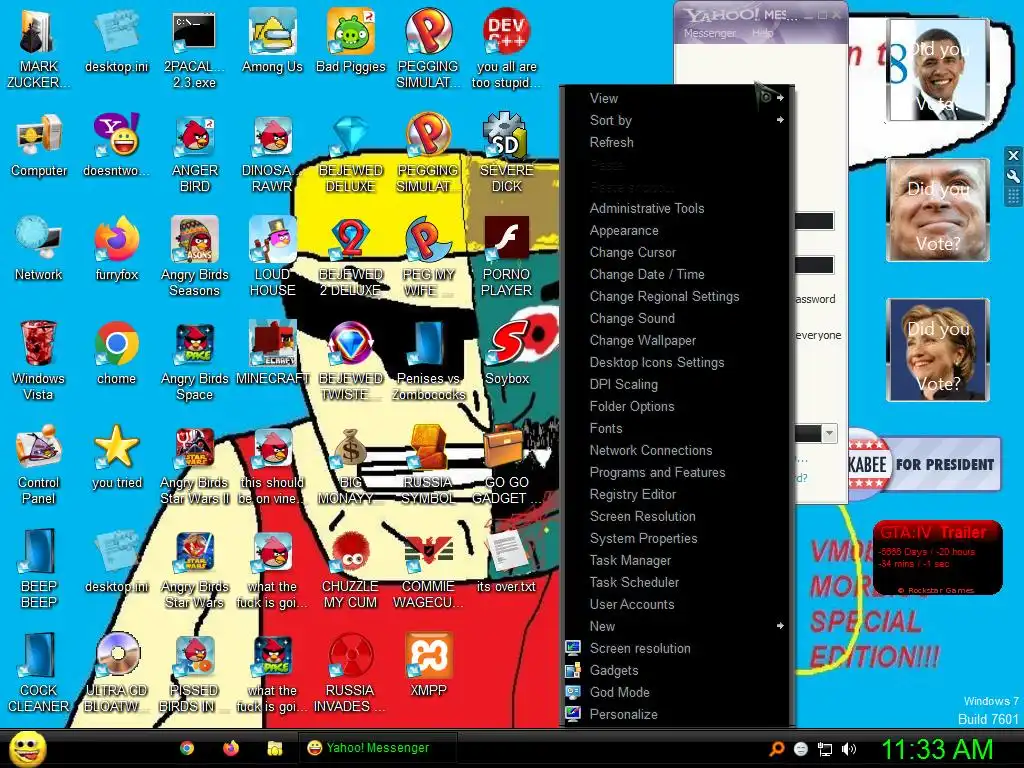Viewport: 1024px width, 768px height.
Task: Select the MINECRAFT desktop icon
Action: pyautogui.click(x=272, y=353)
